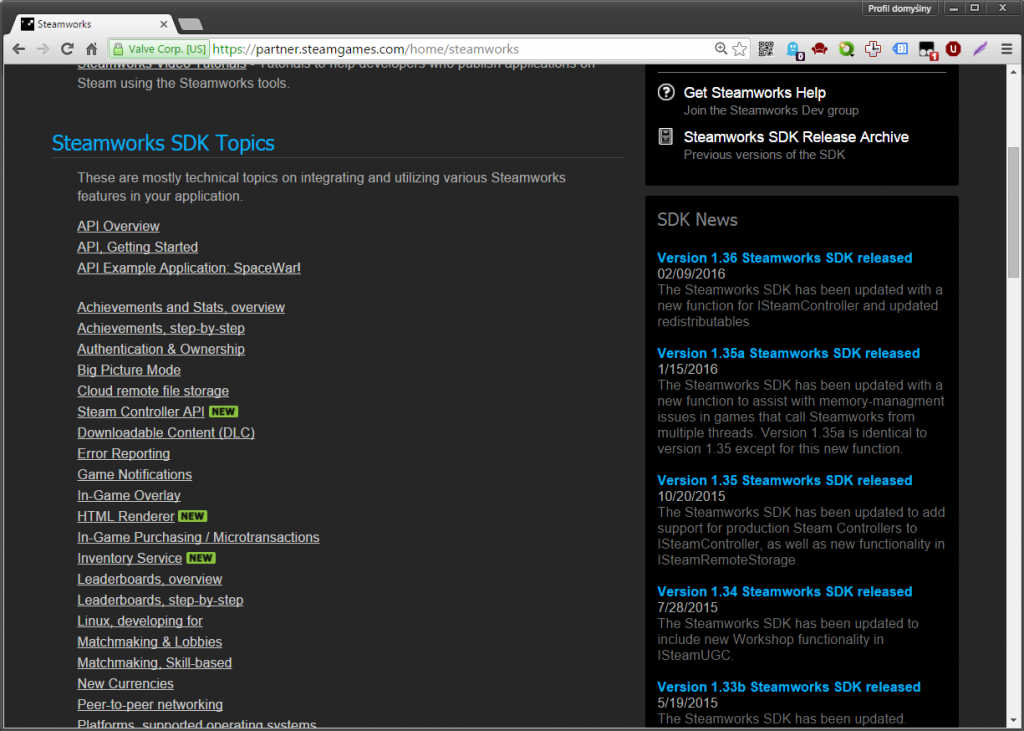Open Achievements and Stats, overview
Screen dimensions: 1024x731
coord(181,307)
